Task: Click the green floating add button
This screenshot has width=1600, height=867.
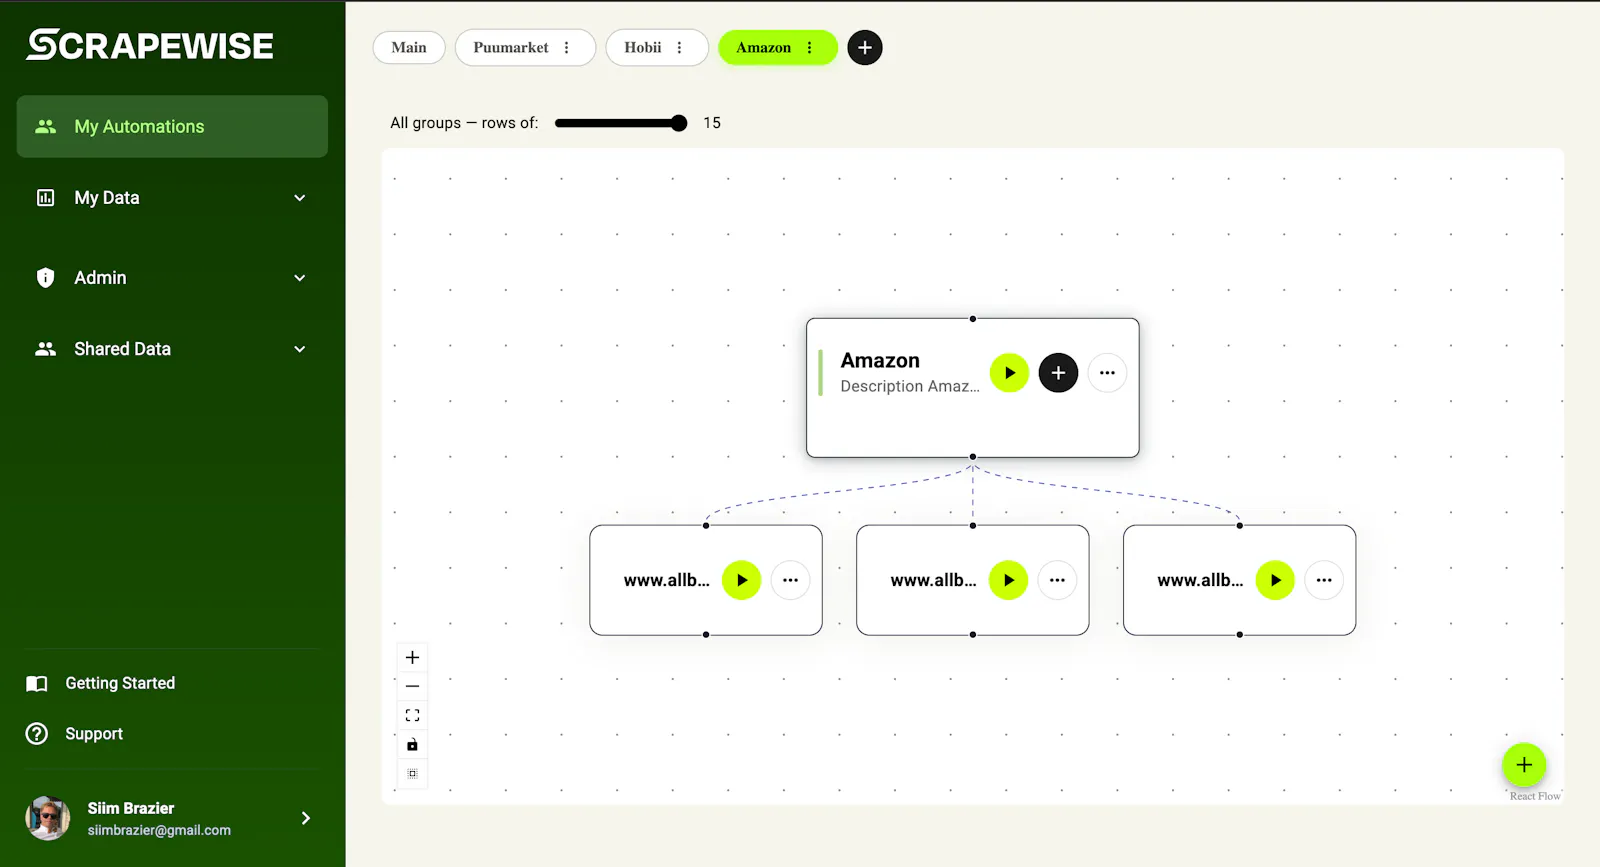Action: pos(1524,765)
